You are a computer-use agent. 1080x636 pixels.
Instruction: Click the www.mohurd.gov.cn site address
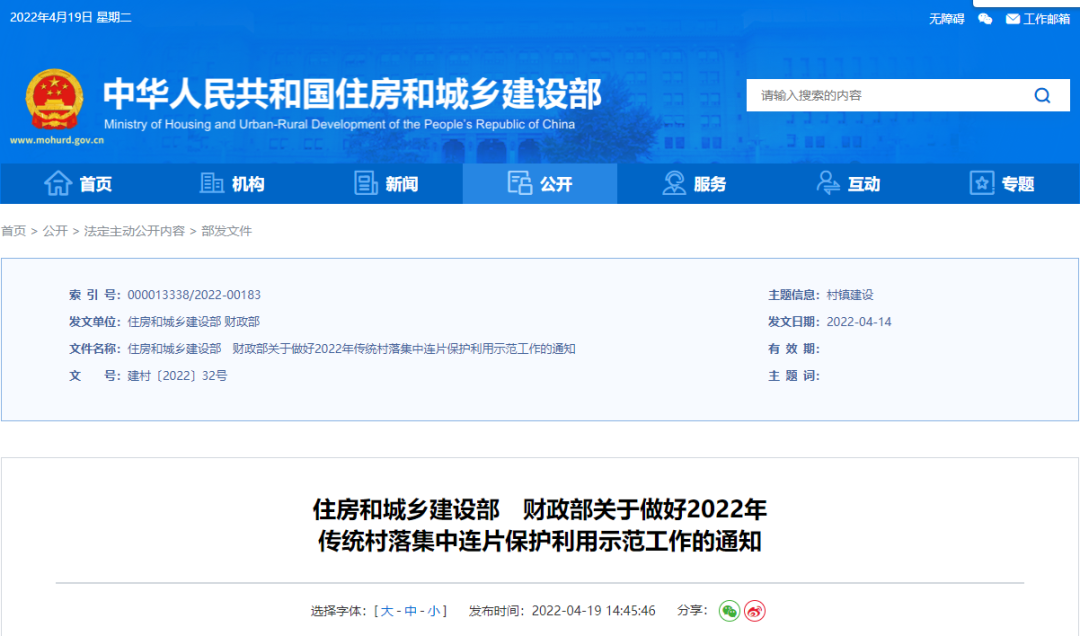point(56,140)
